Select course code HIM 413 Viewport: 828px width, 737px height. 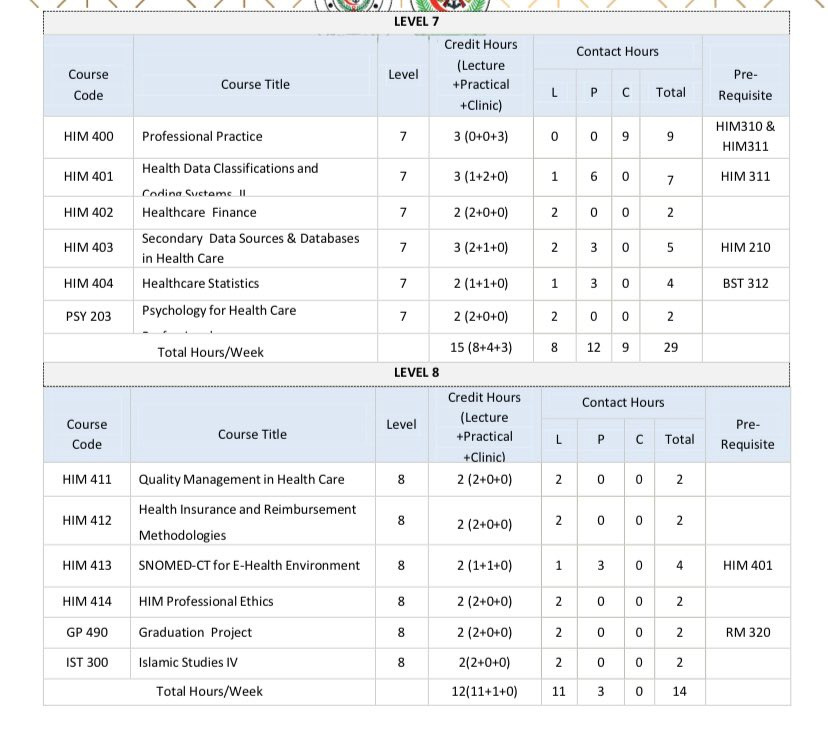point(87,566)
